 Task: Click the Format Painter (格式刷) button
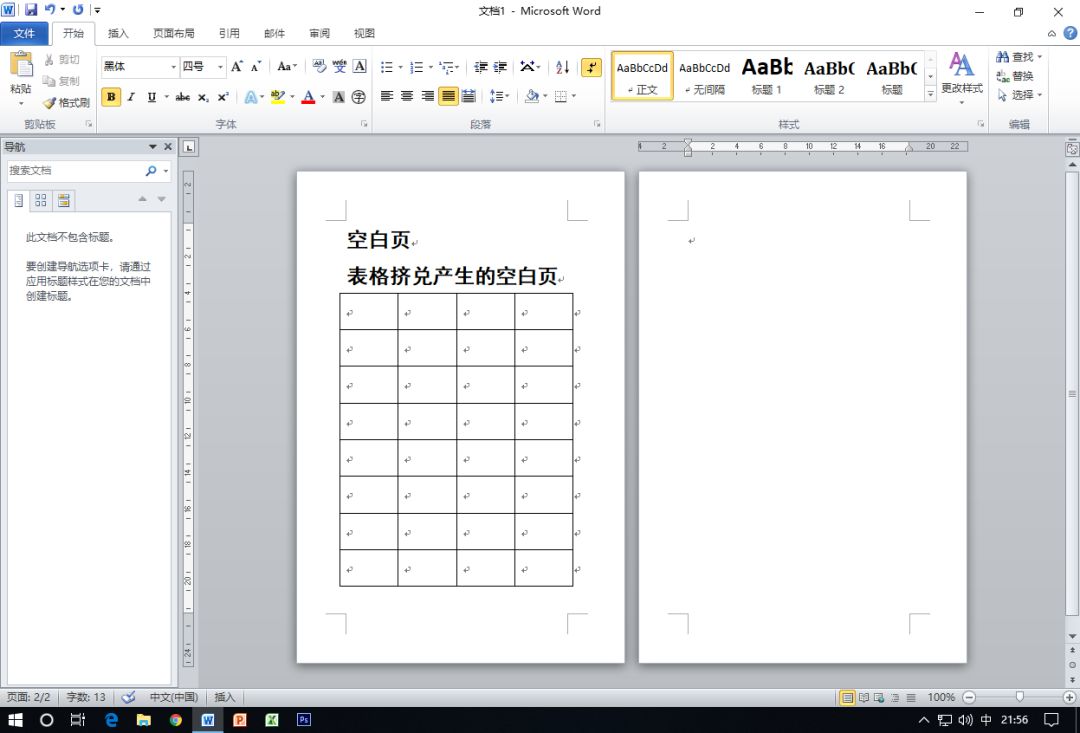point(67,102)
